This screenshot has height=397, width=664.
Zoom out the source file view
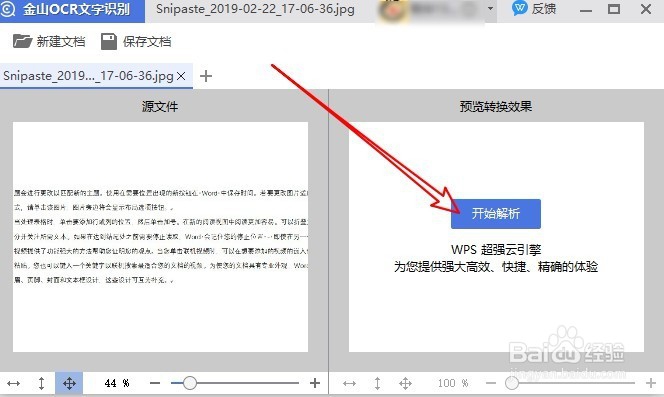[155, 383]
